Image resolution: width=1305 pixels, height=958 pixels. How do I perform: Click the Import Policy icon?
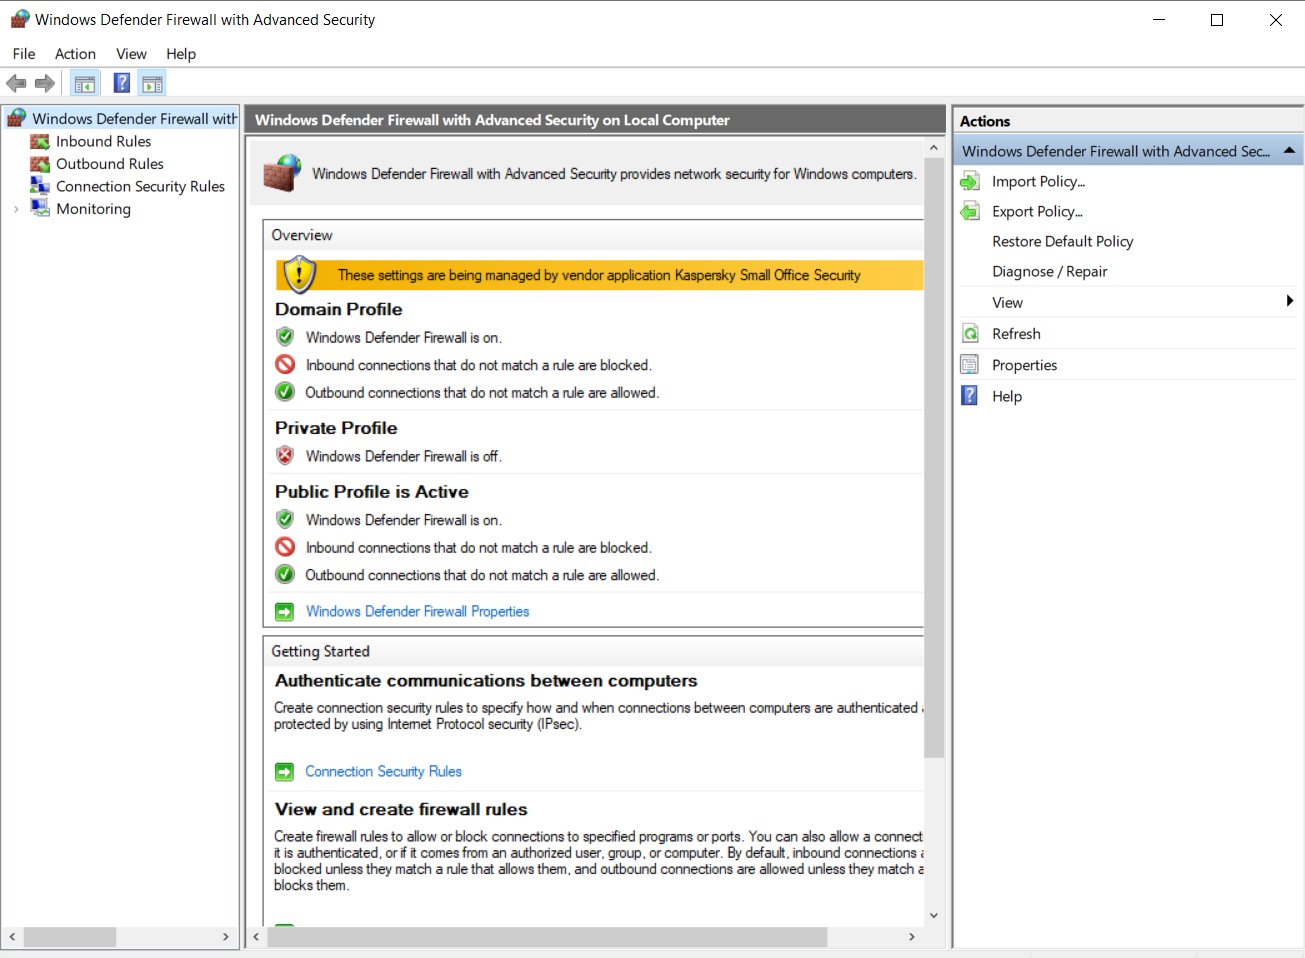pos(970,182)
